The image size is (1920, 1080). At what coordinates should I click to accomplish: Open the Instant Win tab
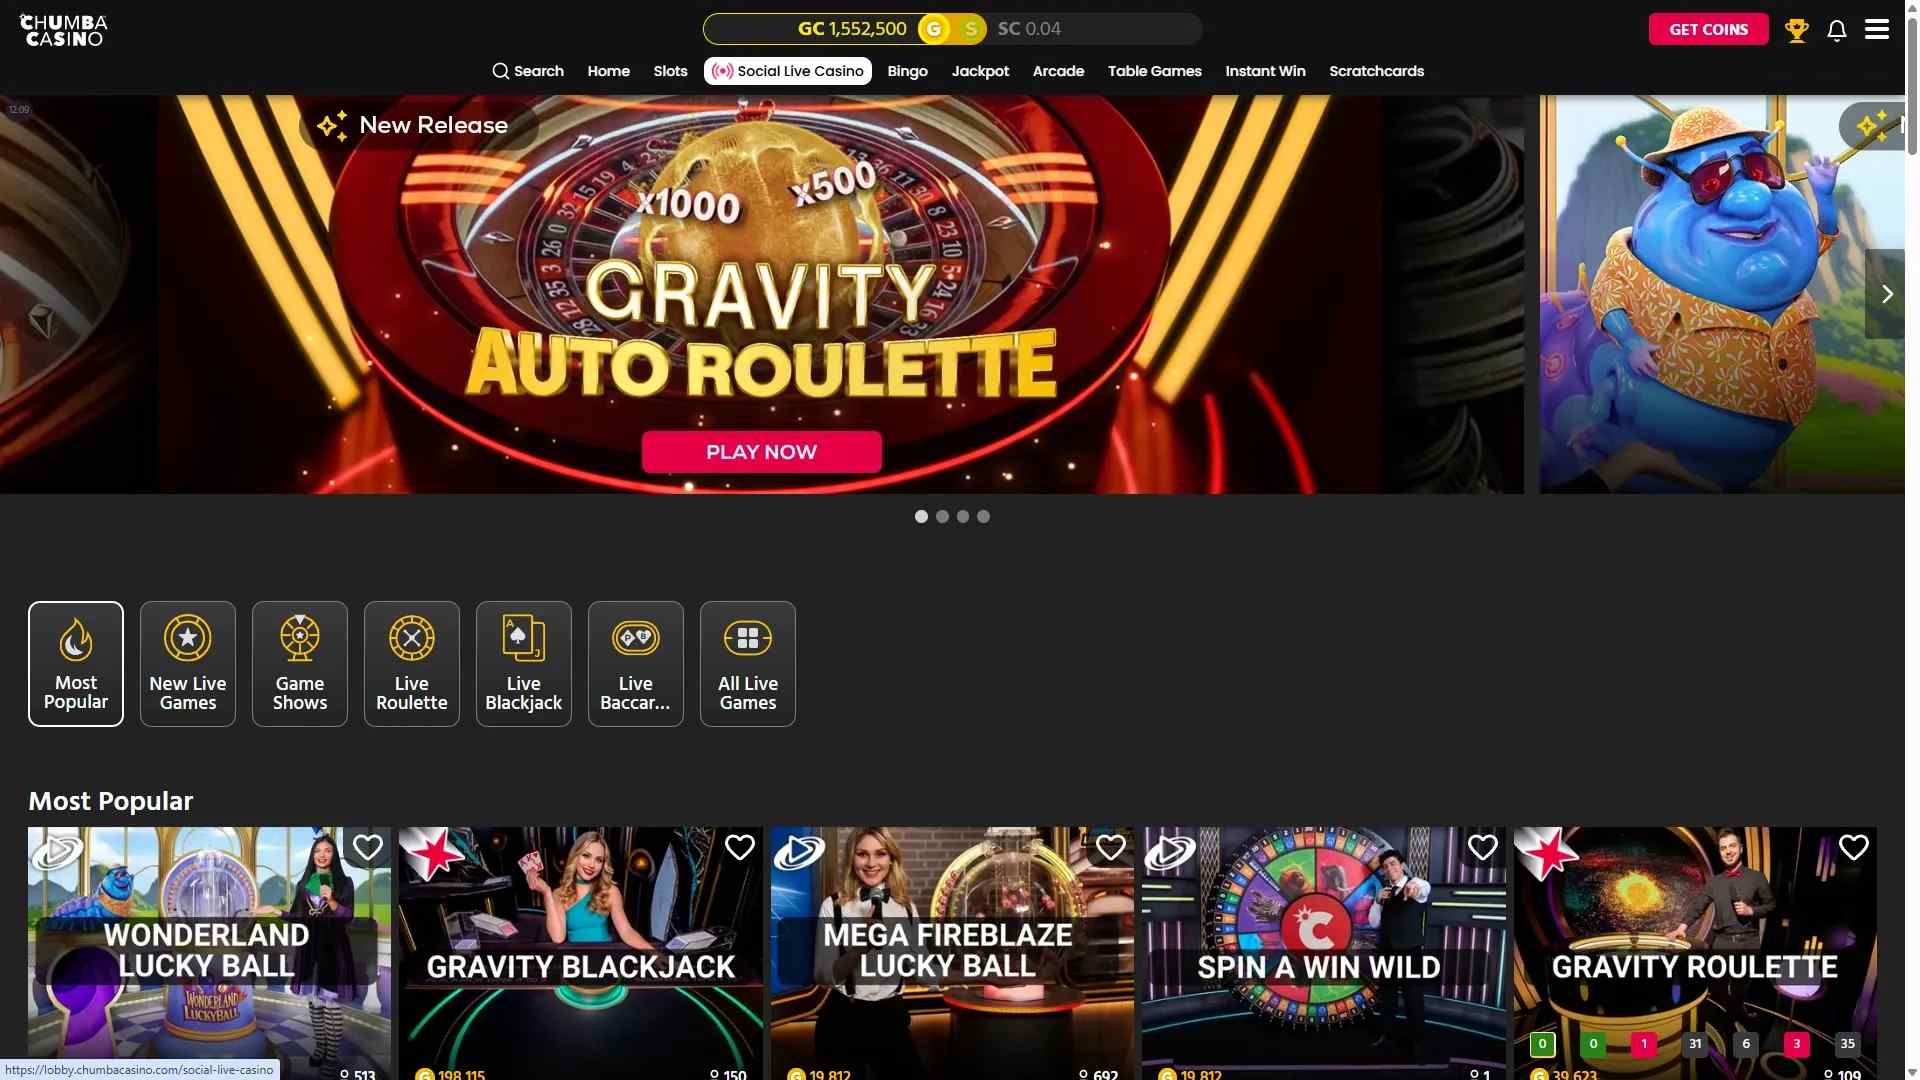pos(1265,71)
